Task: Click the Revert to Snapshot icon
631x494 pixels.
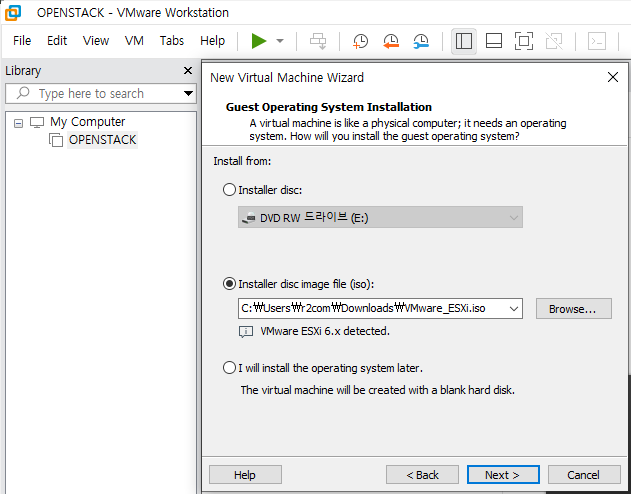Action: 391,41
